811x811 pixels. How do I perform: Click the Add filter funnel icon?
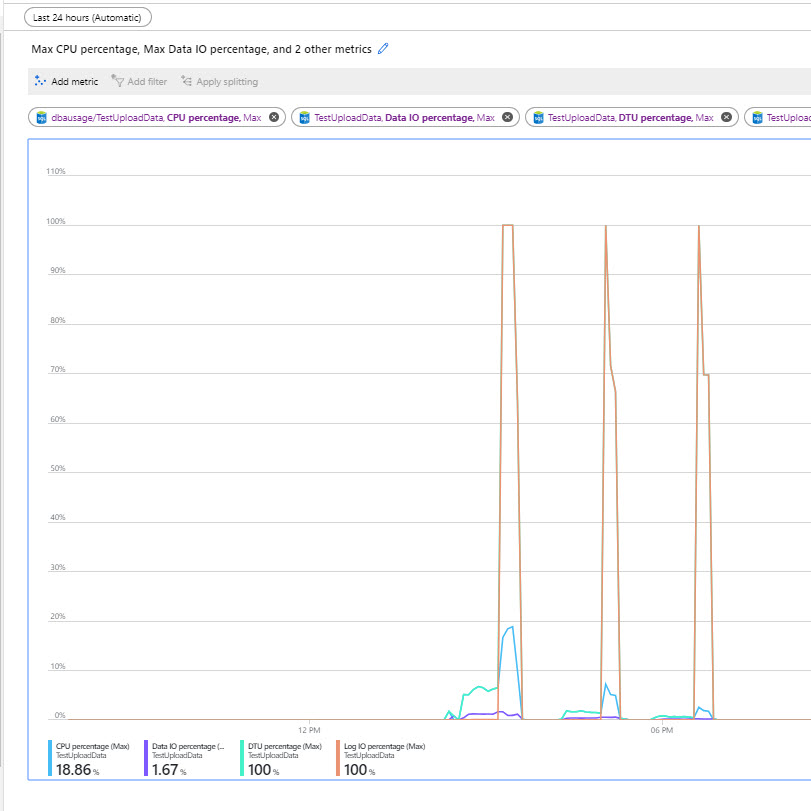tap(117, 81)
